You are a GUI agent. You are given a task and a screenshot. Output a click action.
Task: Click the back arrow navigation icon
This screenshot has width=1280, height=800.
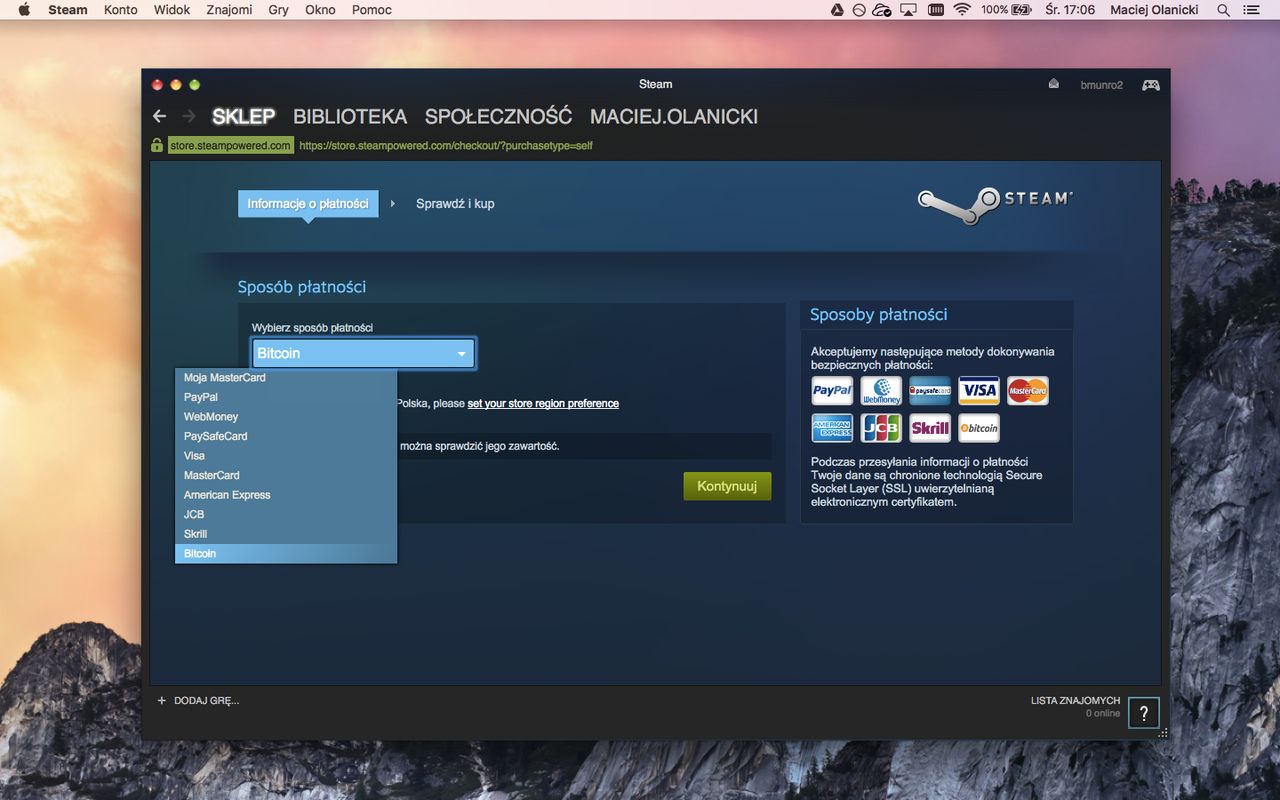click(x=159, y=116)
